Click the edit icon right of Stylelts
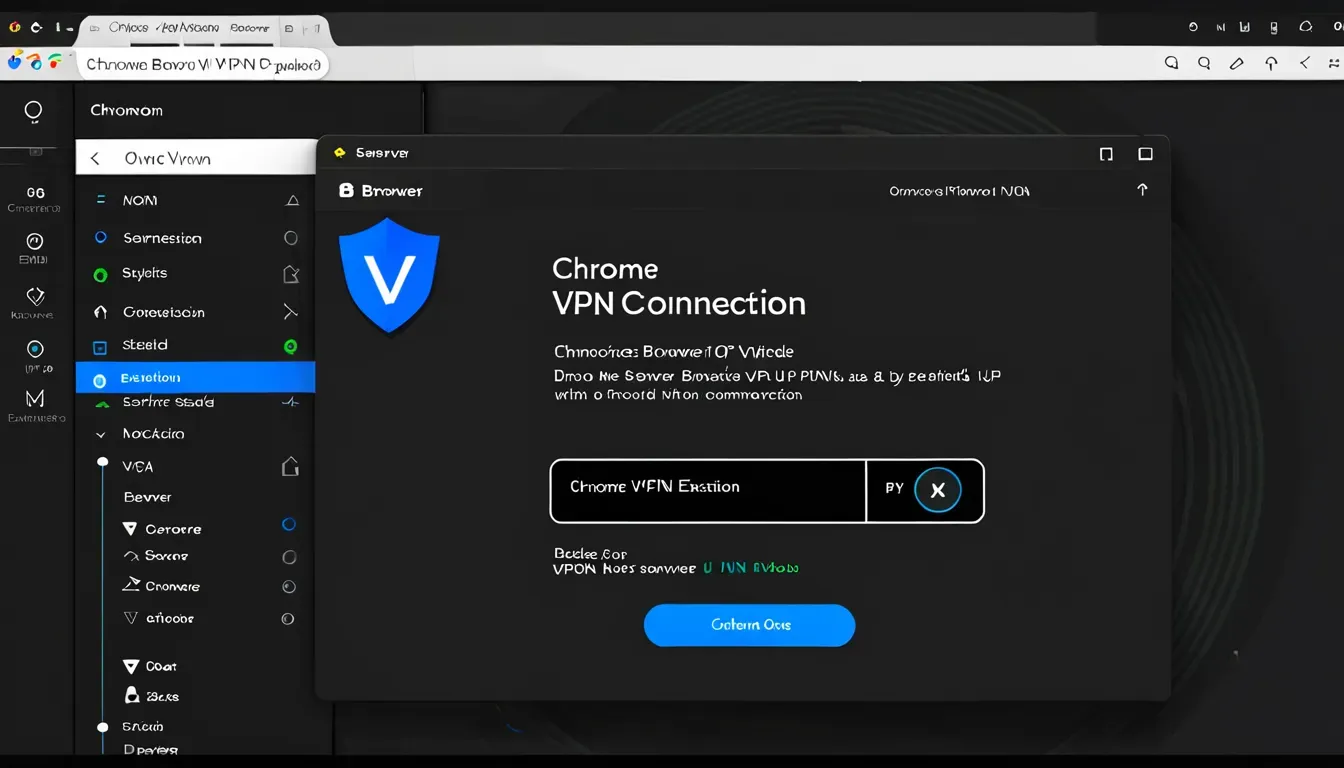 pos(290,274)
